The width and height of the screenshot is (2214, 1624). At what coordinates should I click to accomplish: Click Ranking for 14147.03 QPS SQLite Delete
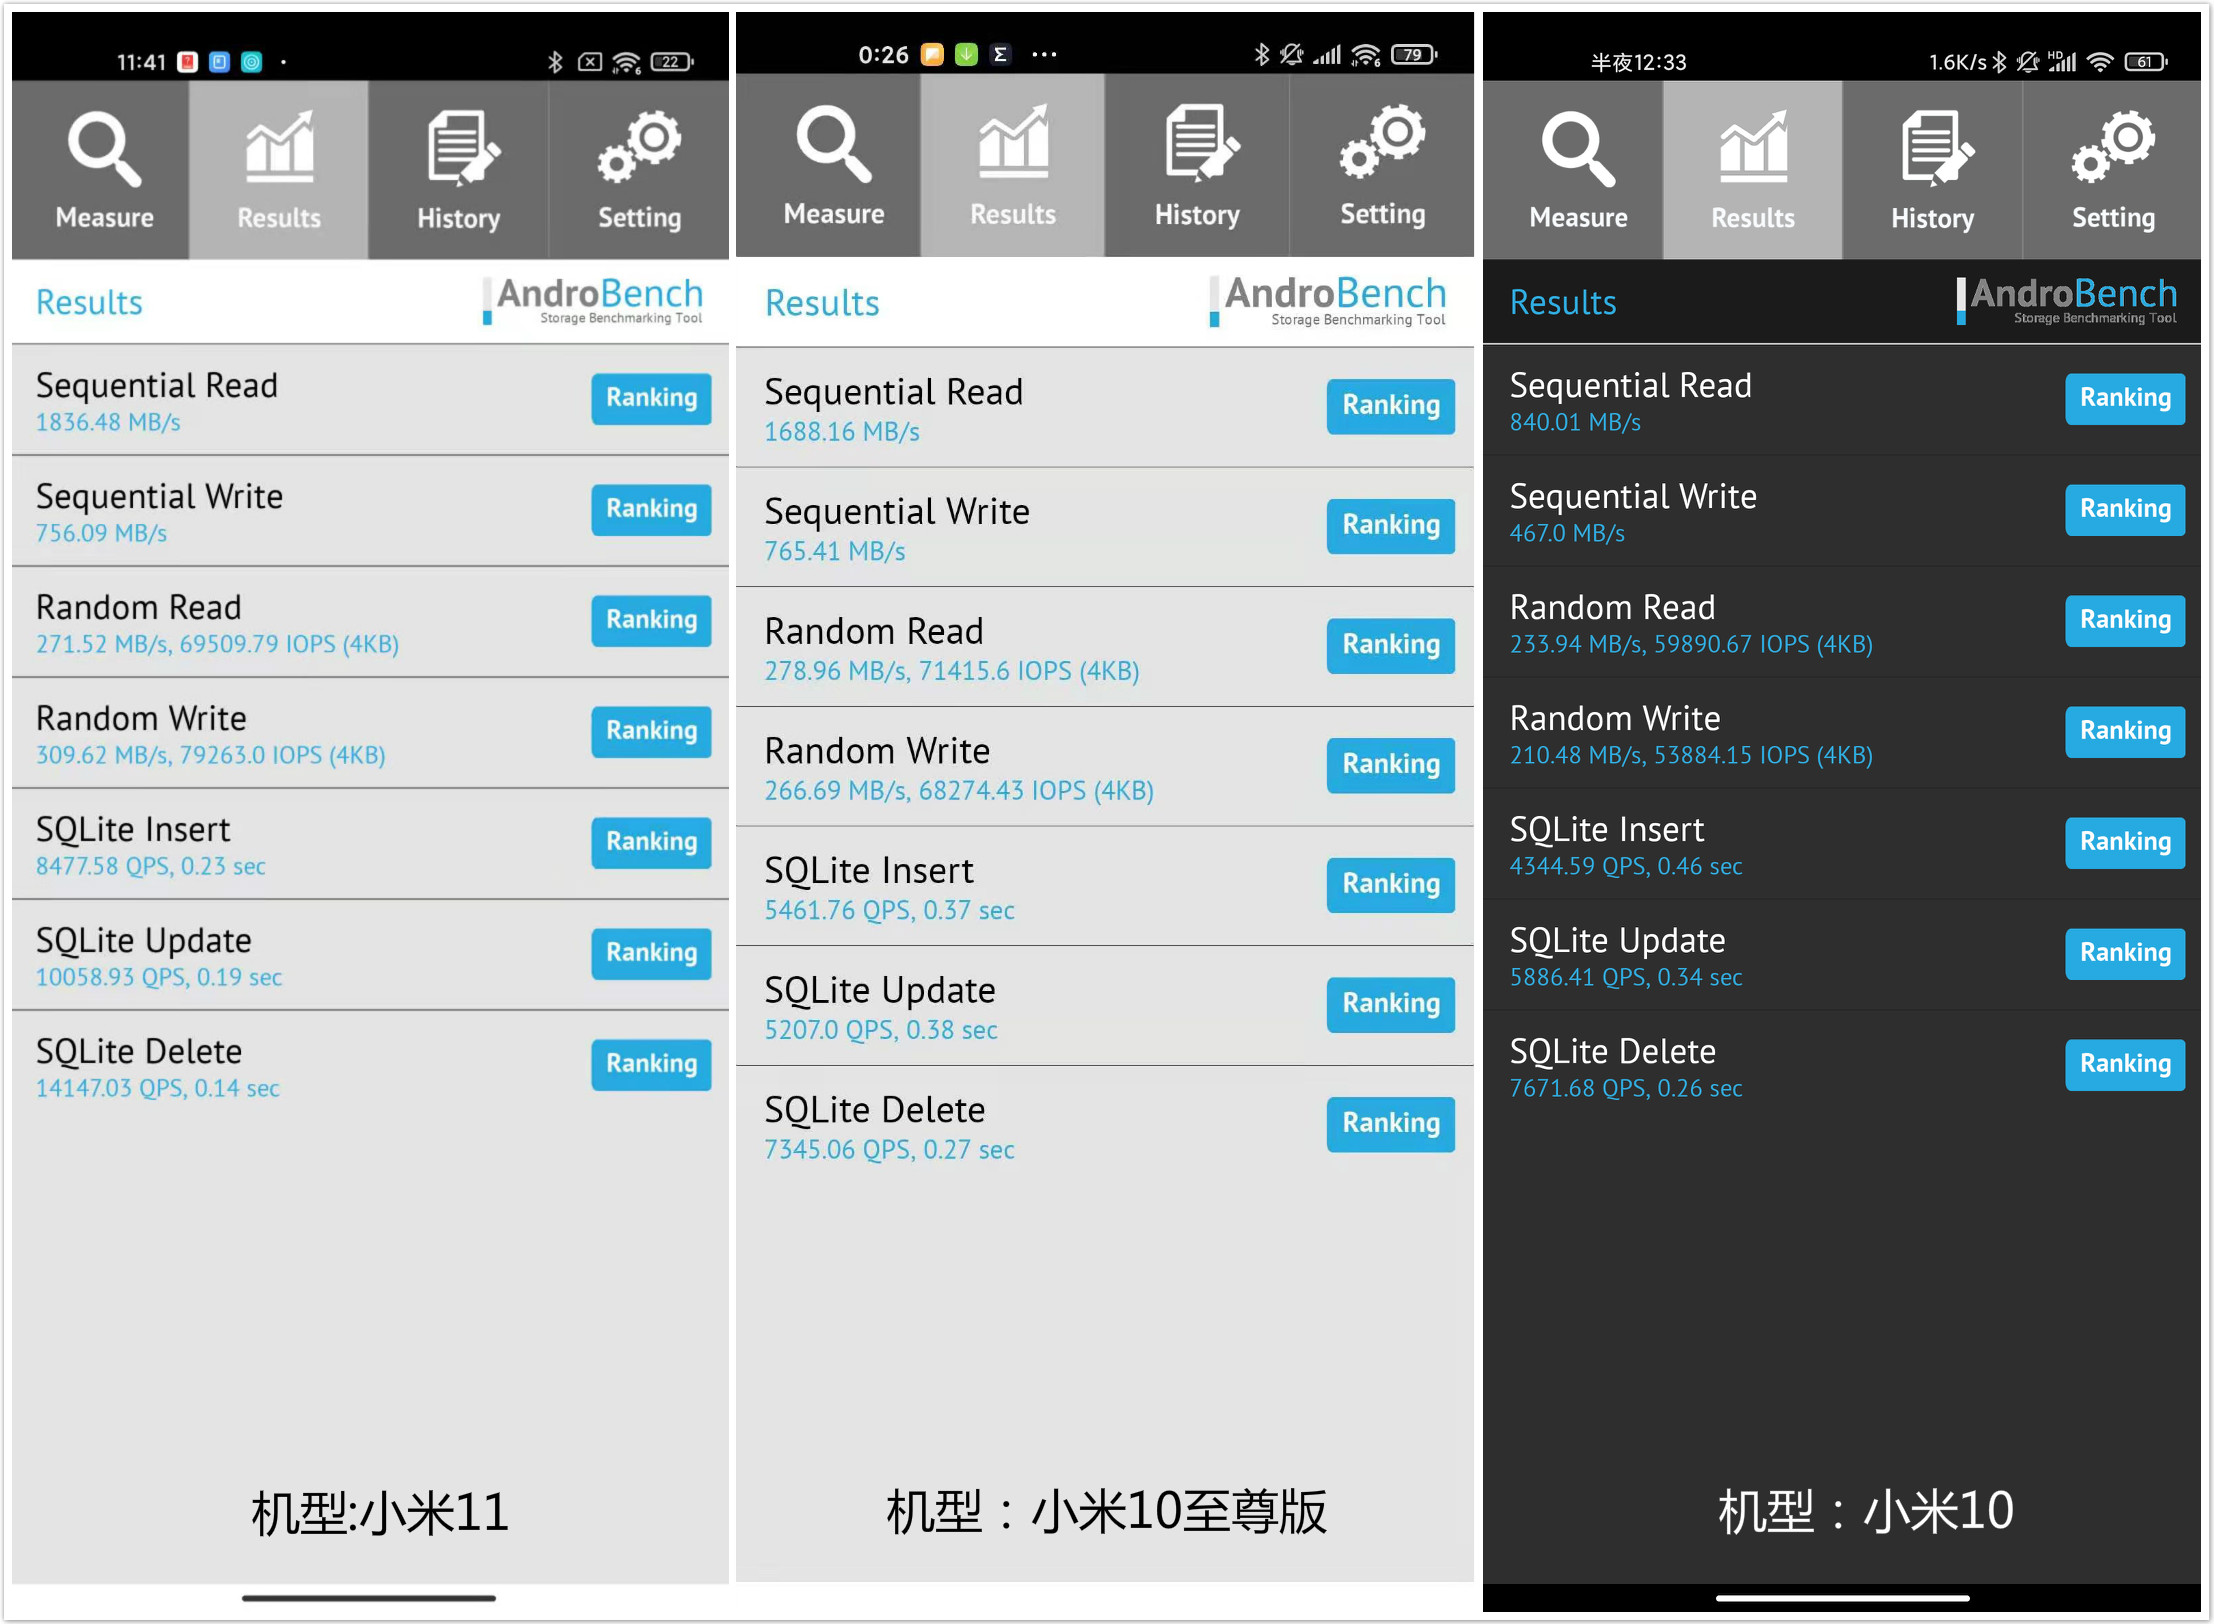[x=651, y=1064]
